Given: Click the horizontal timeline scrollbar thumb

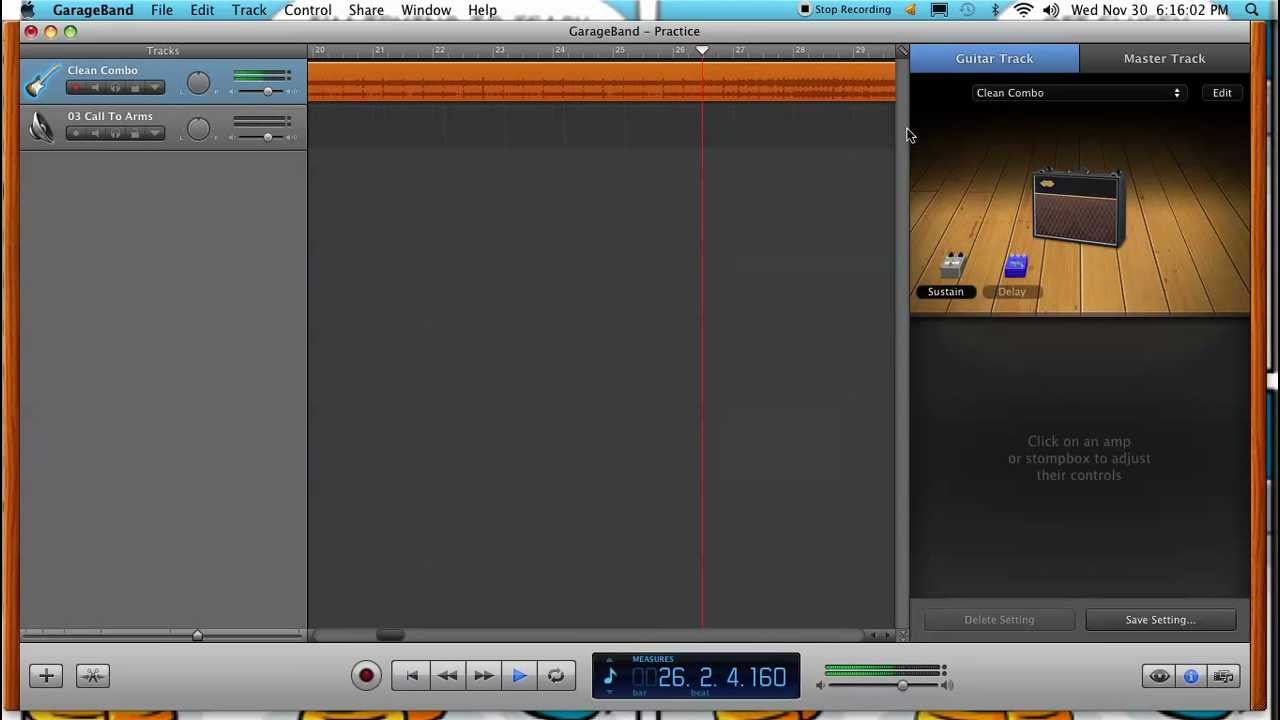Looking at the screenshot, I should coord(390,635).
